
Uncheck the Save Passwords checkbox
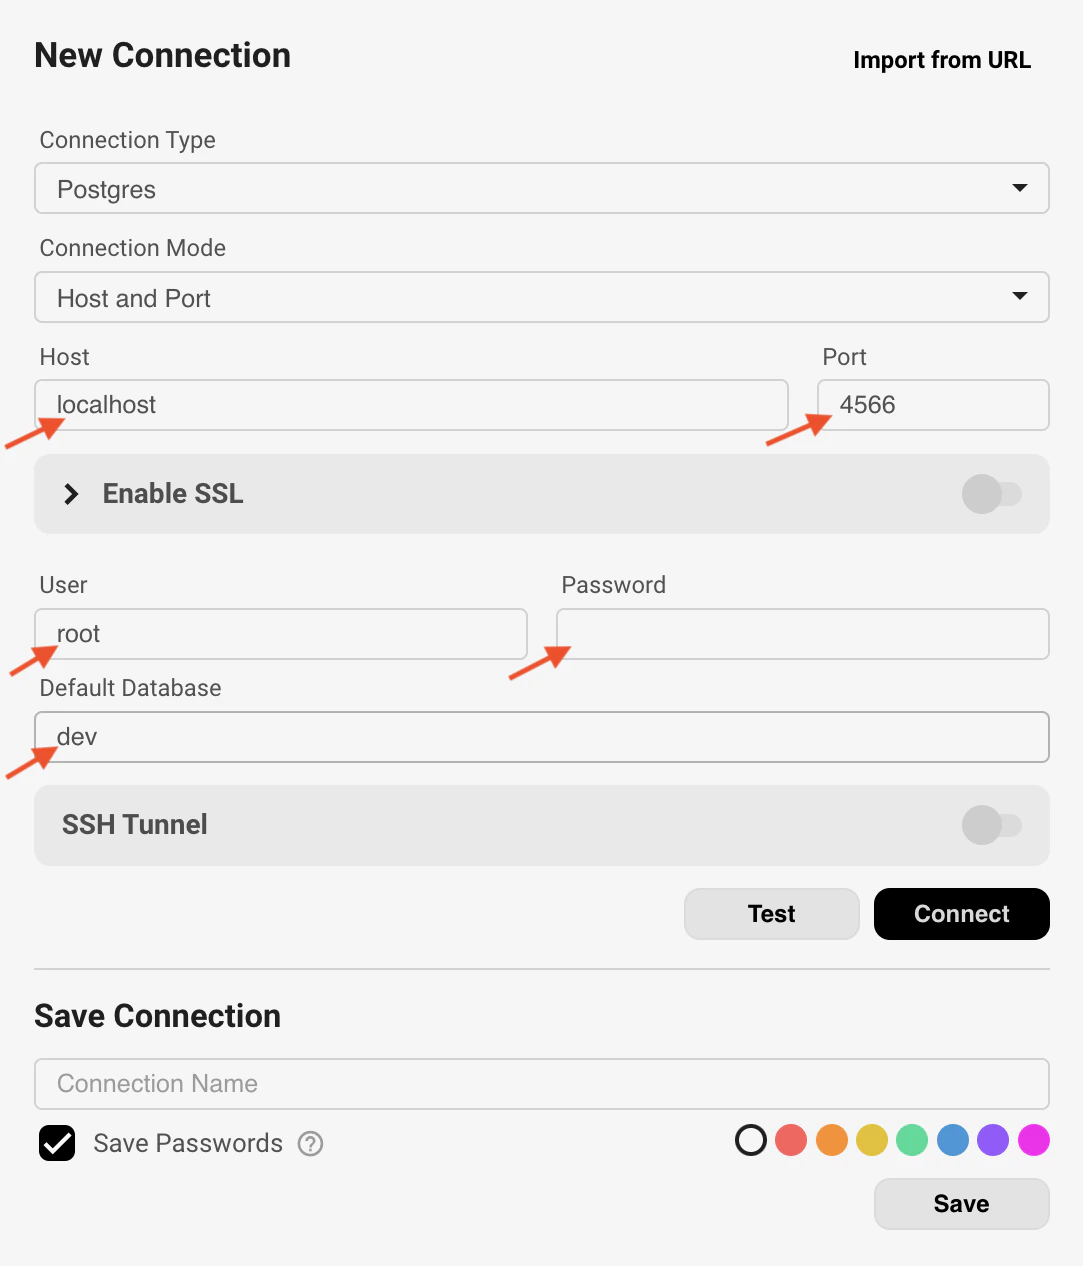(57, 1143)
